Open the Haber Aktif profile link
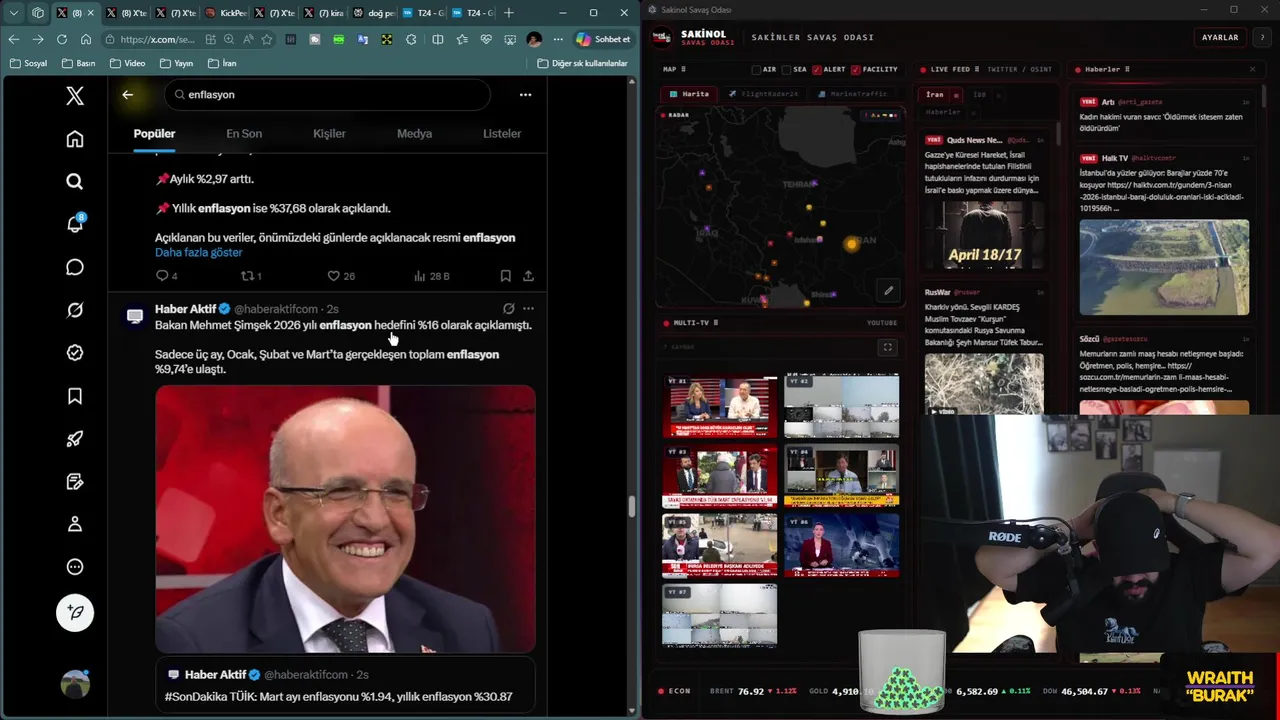This screenshot has width=1280, height=720. point(186,309)
